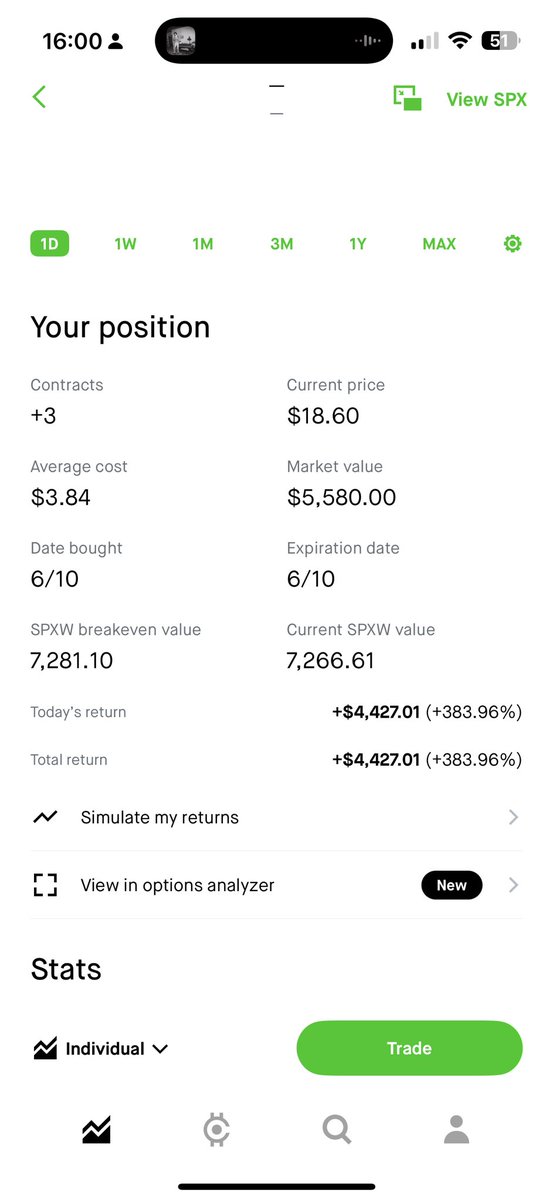Tap the View SPX chart icon
This screenshot has width=553, height=1200.
tap(407, 98)
